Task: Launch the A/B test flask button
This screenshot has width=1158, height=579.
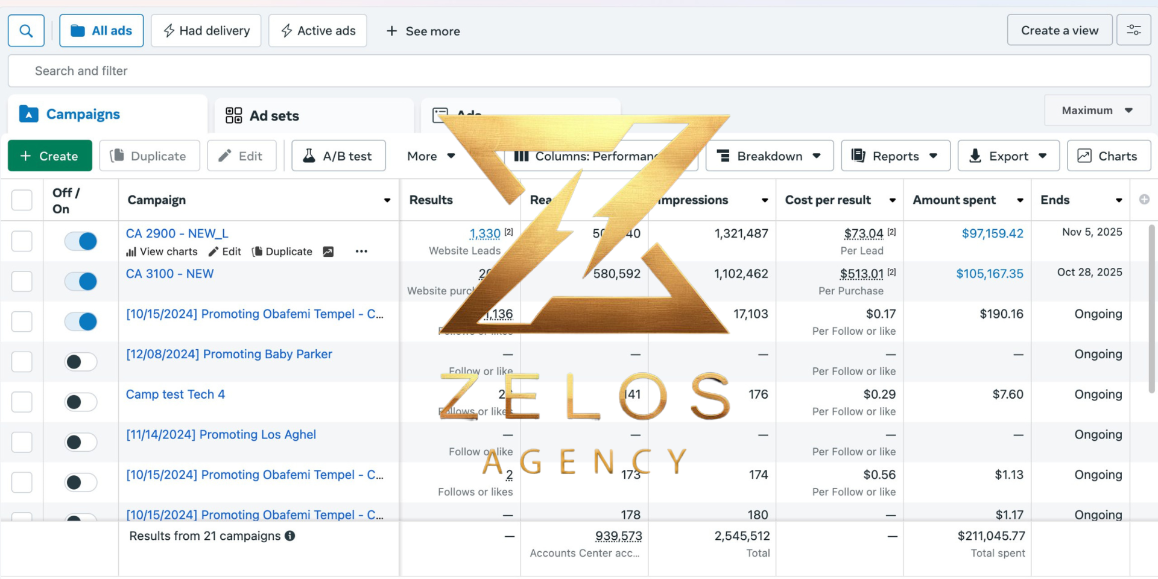Action: click(x=338, y=156)
